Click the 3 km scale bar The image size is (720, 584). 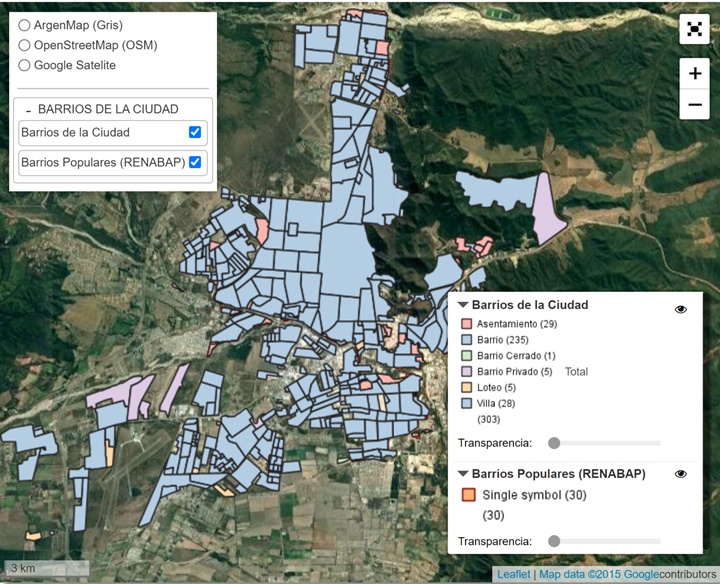click(47, 568)
